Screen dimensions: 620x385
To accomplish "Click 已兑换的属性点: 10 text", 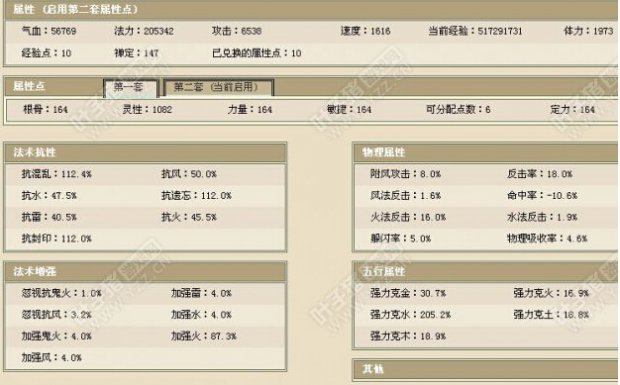I will [257, 53].
